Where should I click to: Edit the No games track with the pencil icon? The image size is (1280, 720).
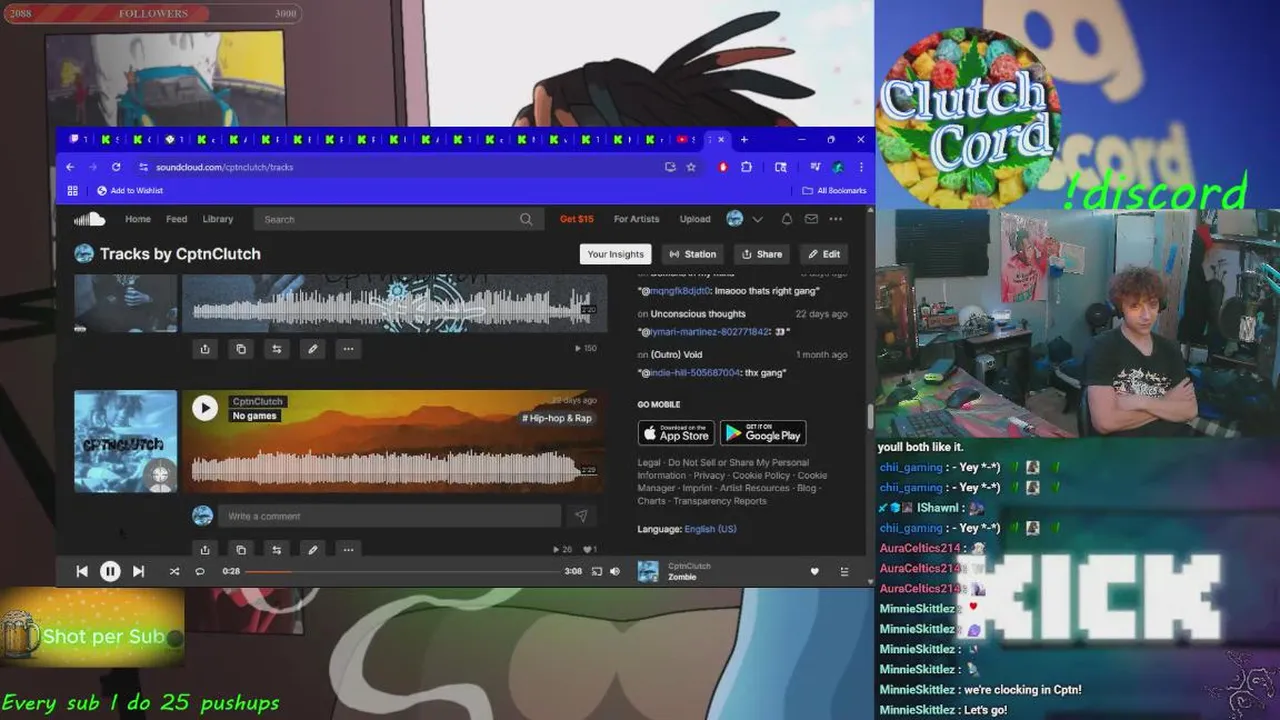(x=313, y=549)
